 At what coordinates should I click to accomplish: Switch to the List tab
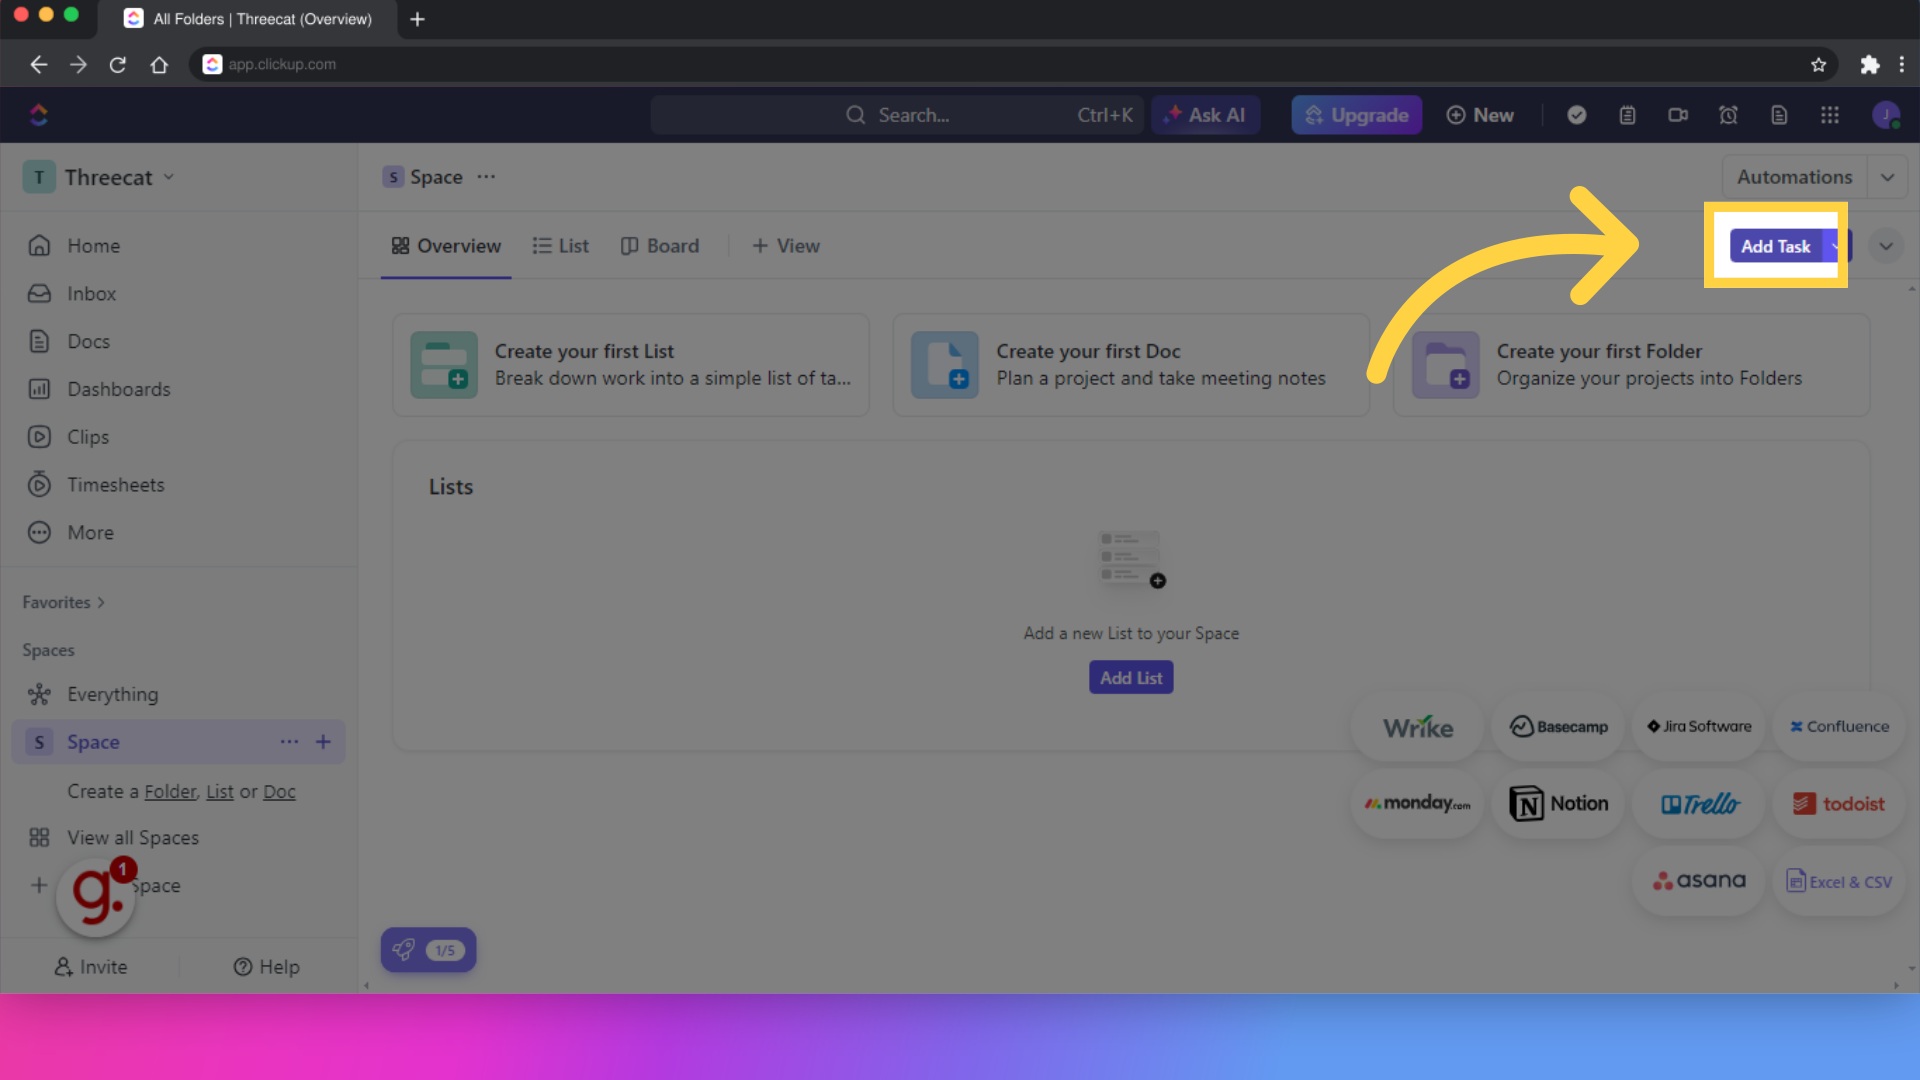click(x=560, y=246)
